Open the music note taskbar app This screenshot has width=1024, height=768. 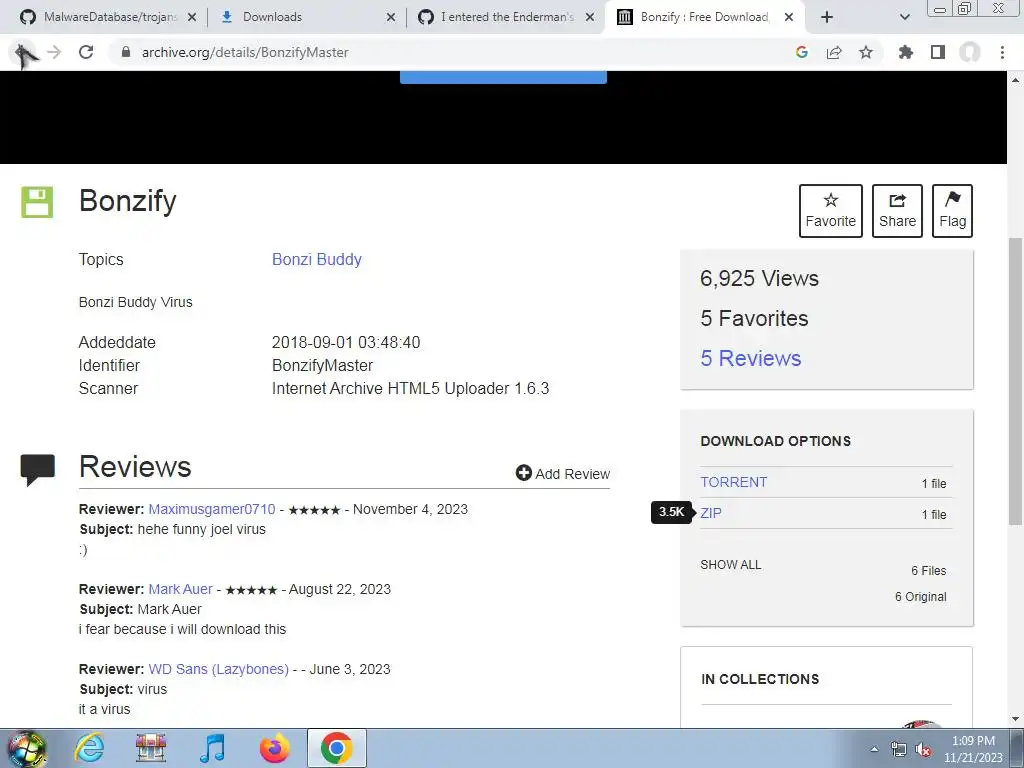(212, 748)
